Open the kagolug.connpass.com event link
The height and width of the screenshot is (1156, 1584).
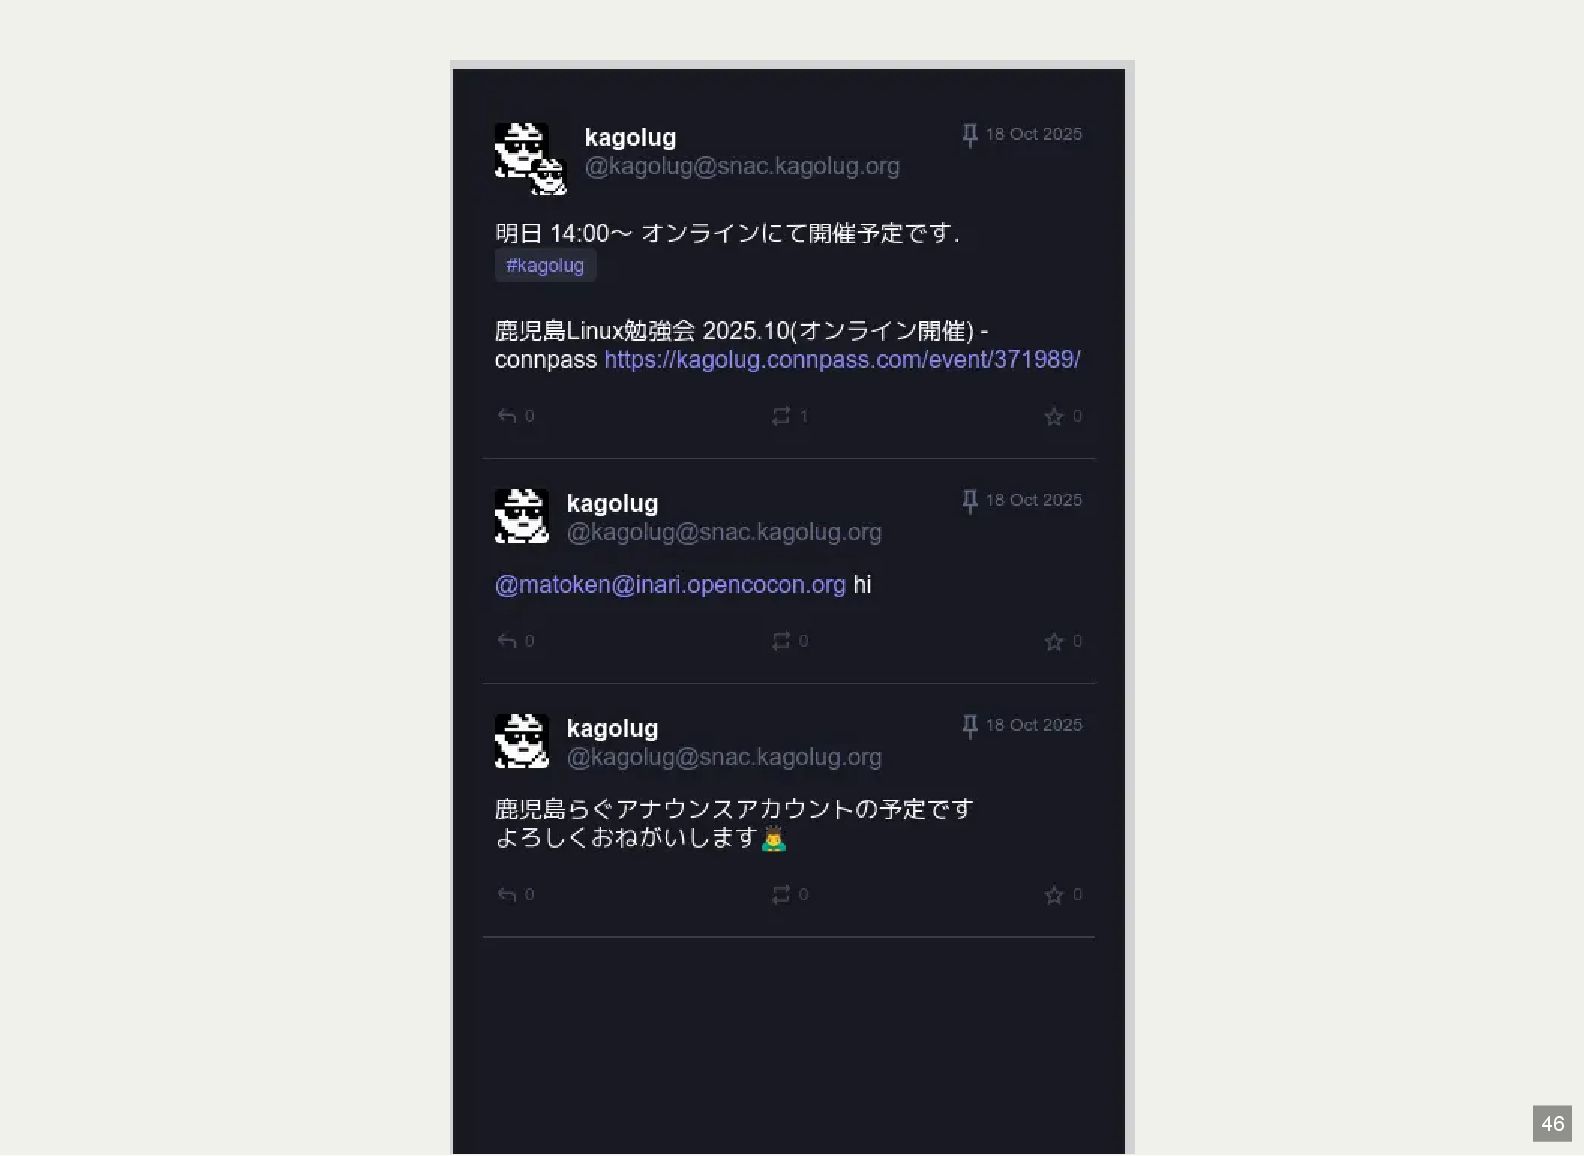point(842,360)
